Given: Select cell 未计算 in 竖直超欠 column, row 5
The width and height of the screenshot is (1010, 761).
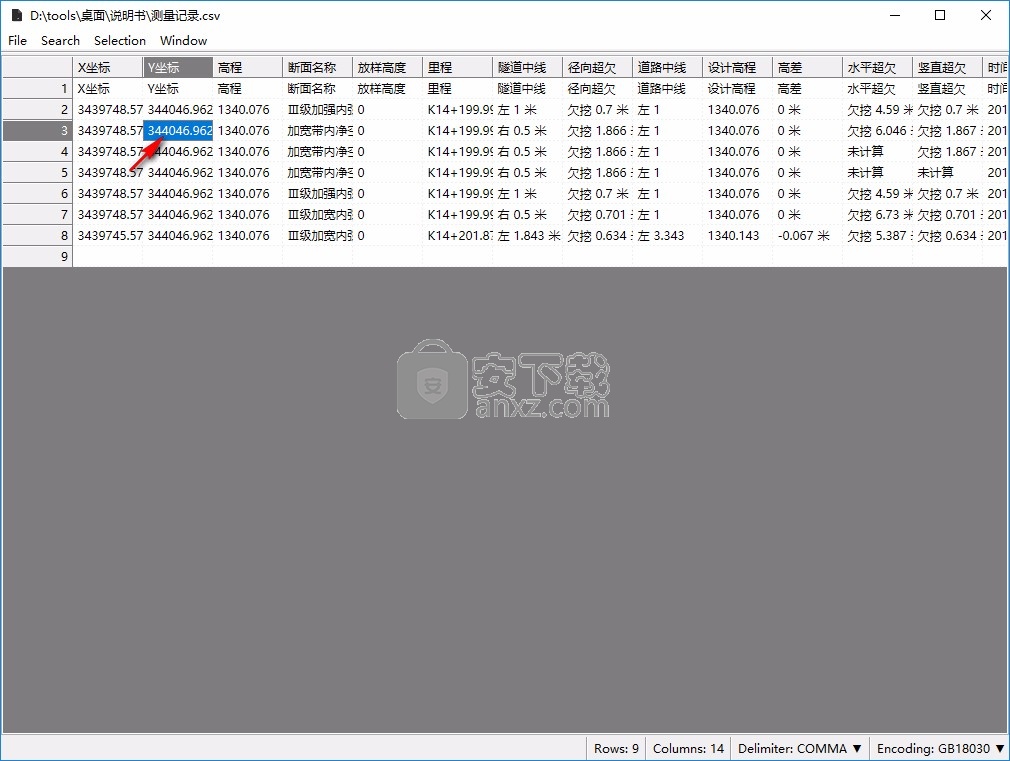Looking at the screenshot, I should [946, 173].
